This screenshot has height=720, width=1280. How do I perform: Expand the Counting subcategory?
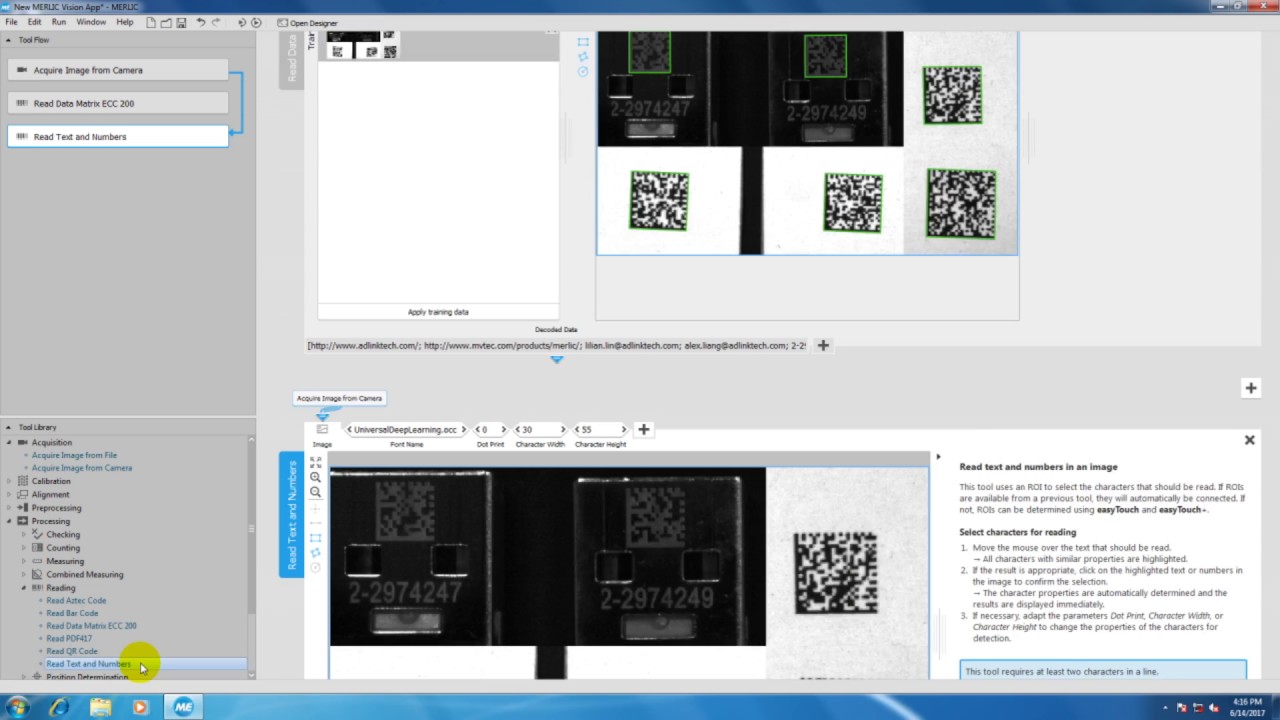tap(23, 548)
